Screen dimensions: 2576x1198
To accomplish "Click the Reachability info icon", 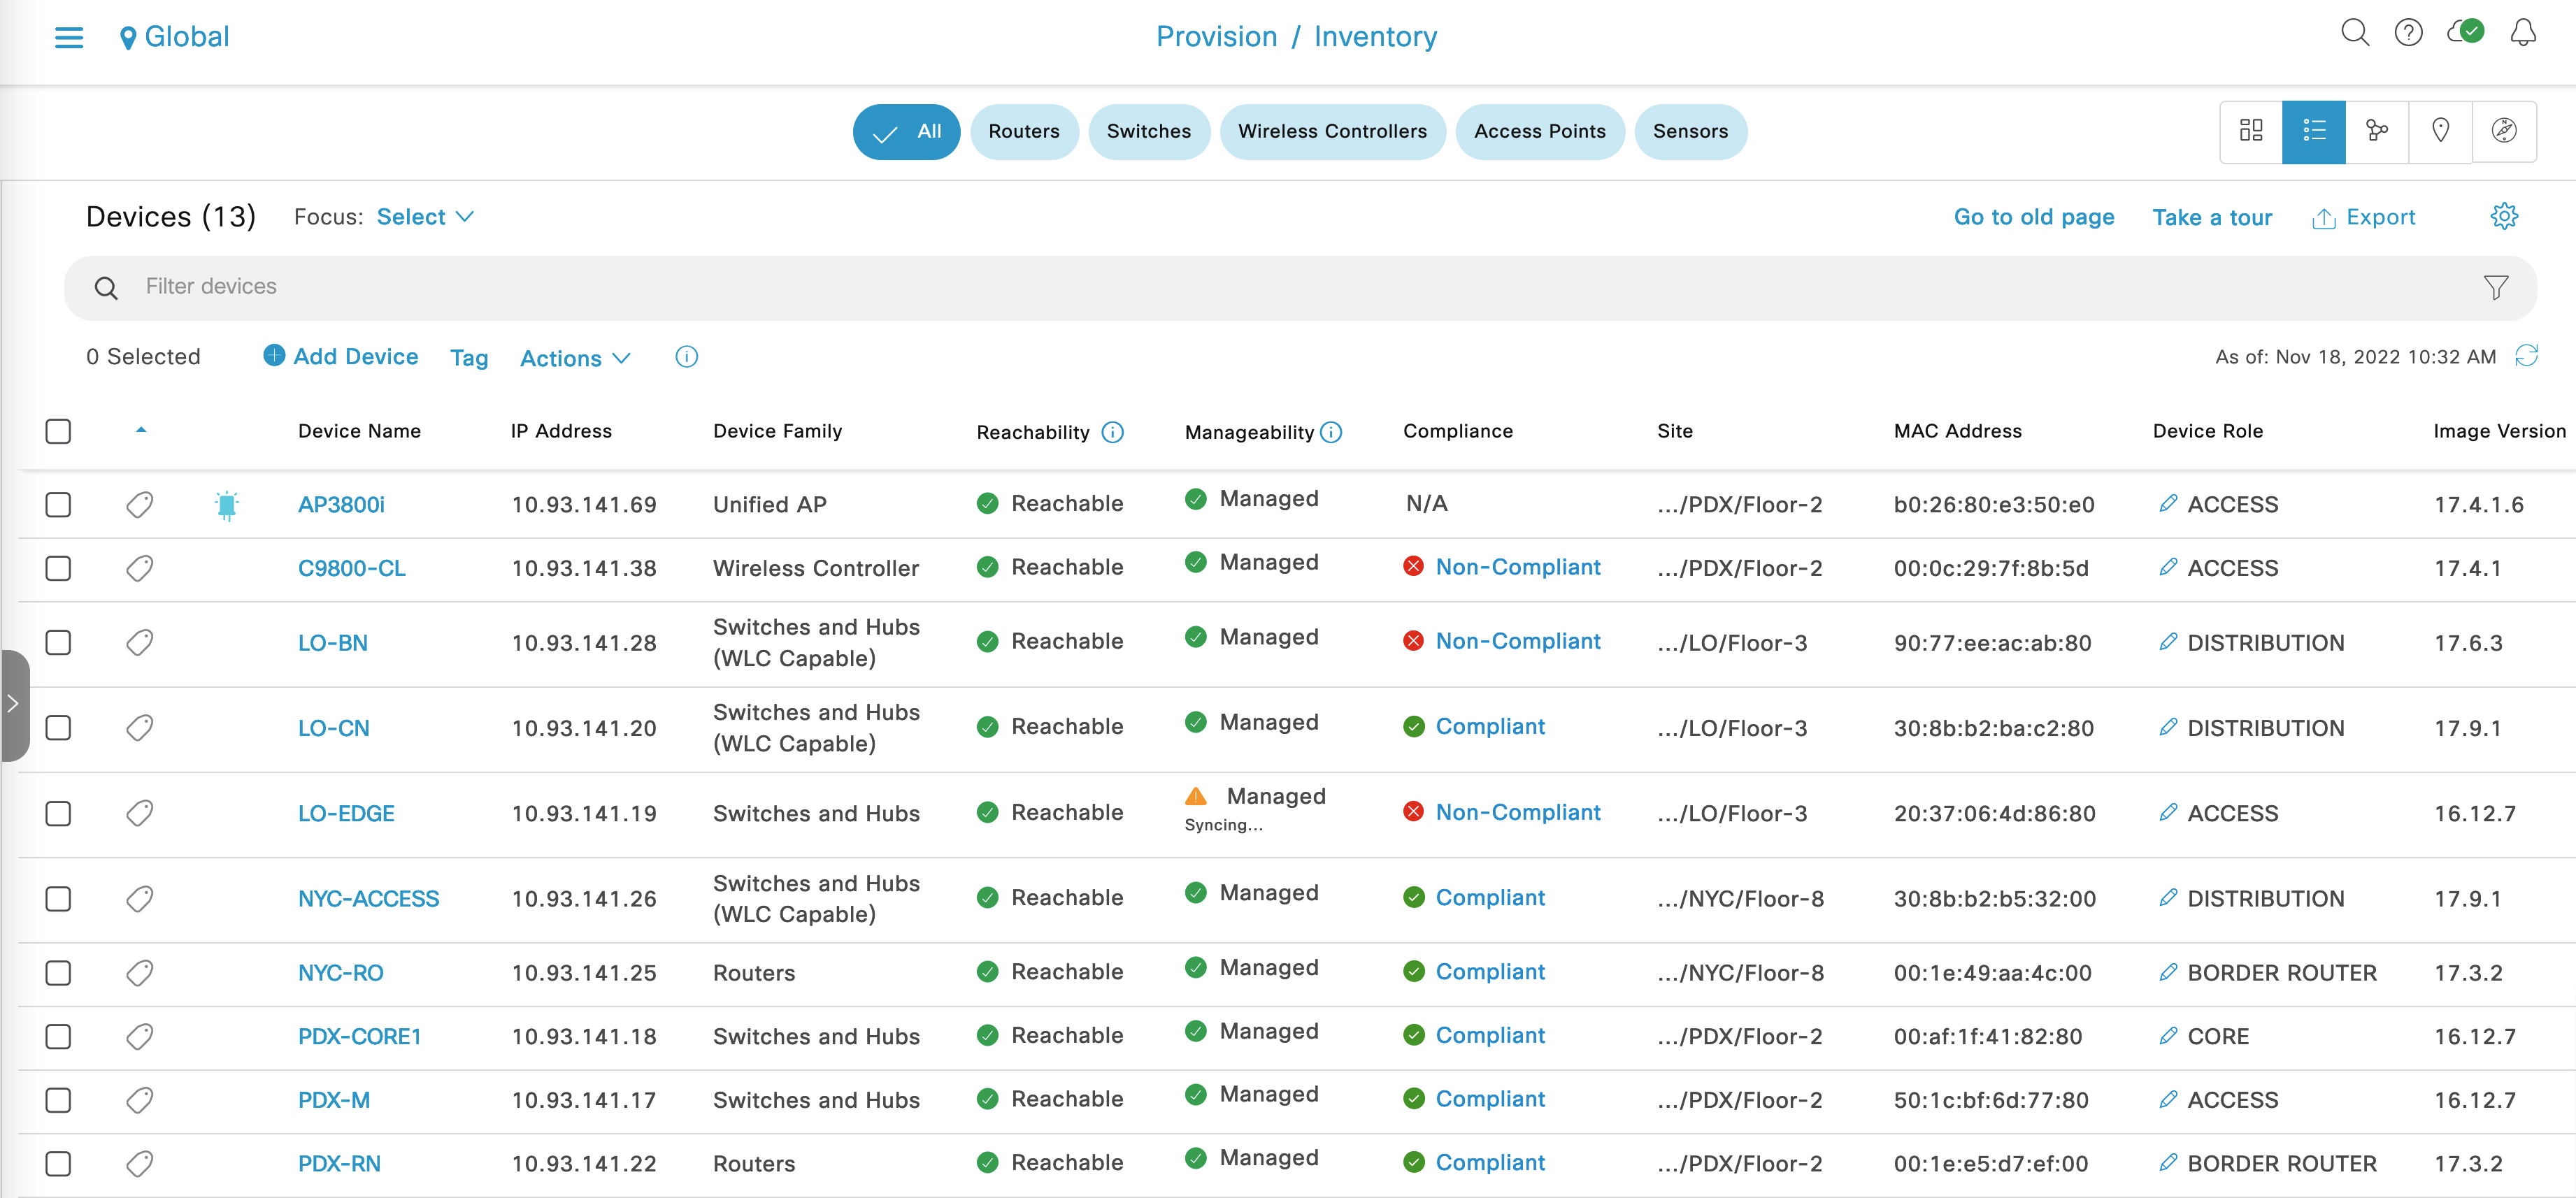I will click(x=1112, y=432).
